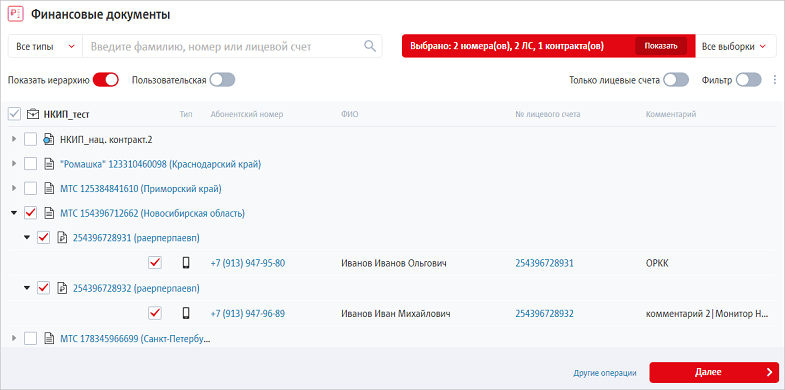The height and width of the screenshot is (390, 785).
Task: Click phone icon in +7 (913) 947-95-80 row
Action: 186,263
